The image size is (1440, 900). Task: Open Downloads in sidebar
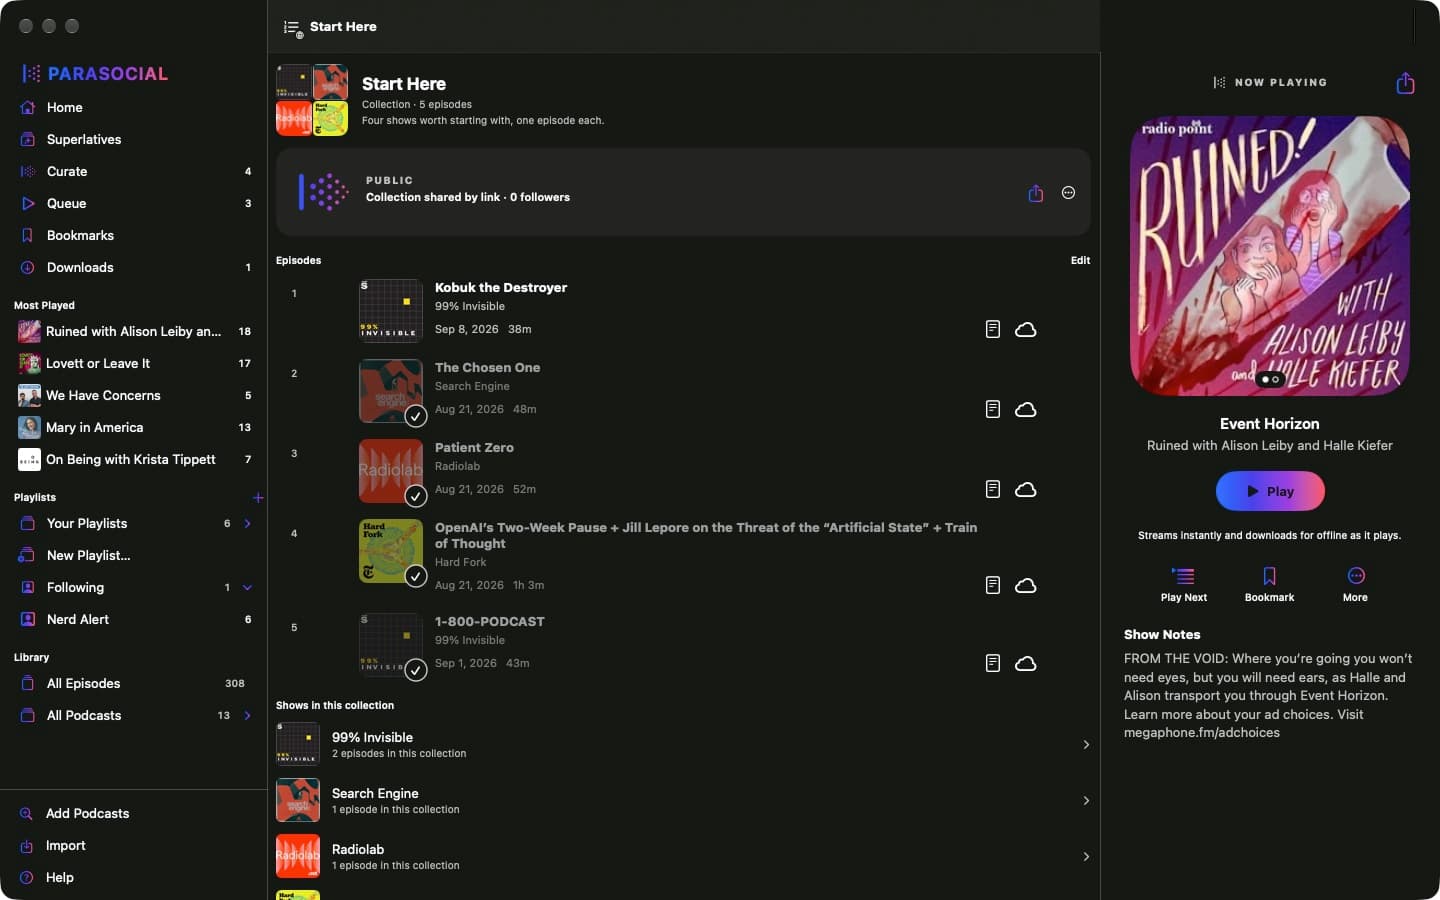click(134, 267)
